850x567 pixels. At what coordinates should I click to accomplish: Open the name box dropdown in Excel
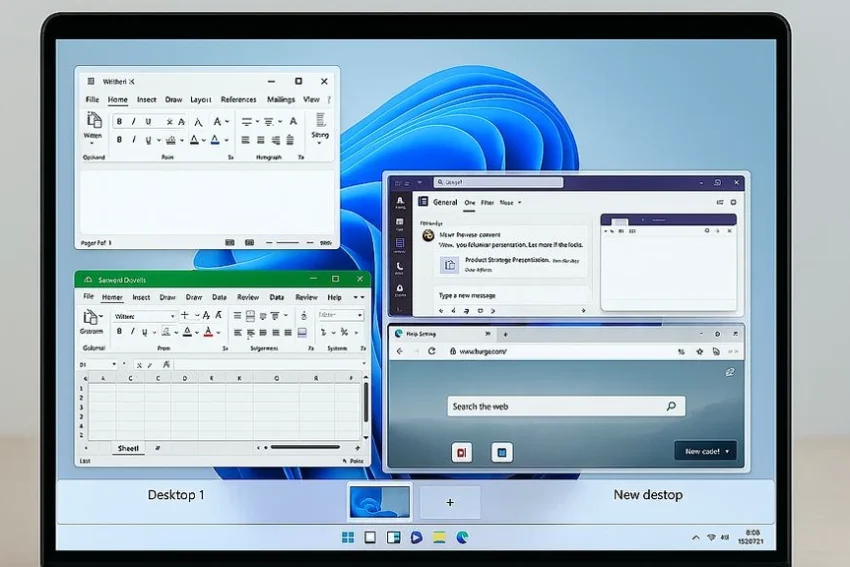(x=114, y=364)
